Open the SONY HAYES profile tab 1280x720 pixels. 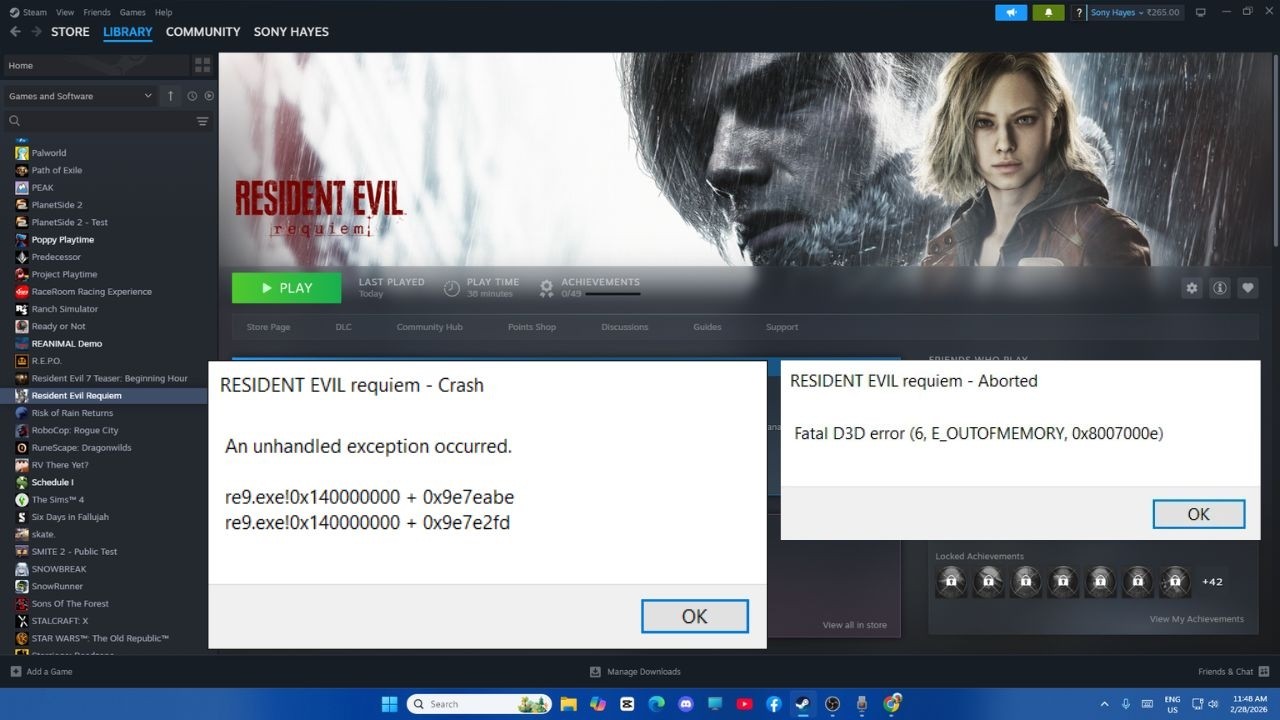[x=291, y=32]
